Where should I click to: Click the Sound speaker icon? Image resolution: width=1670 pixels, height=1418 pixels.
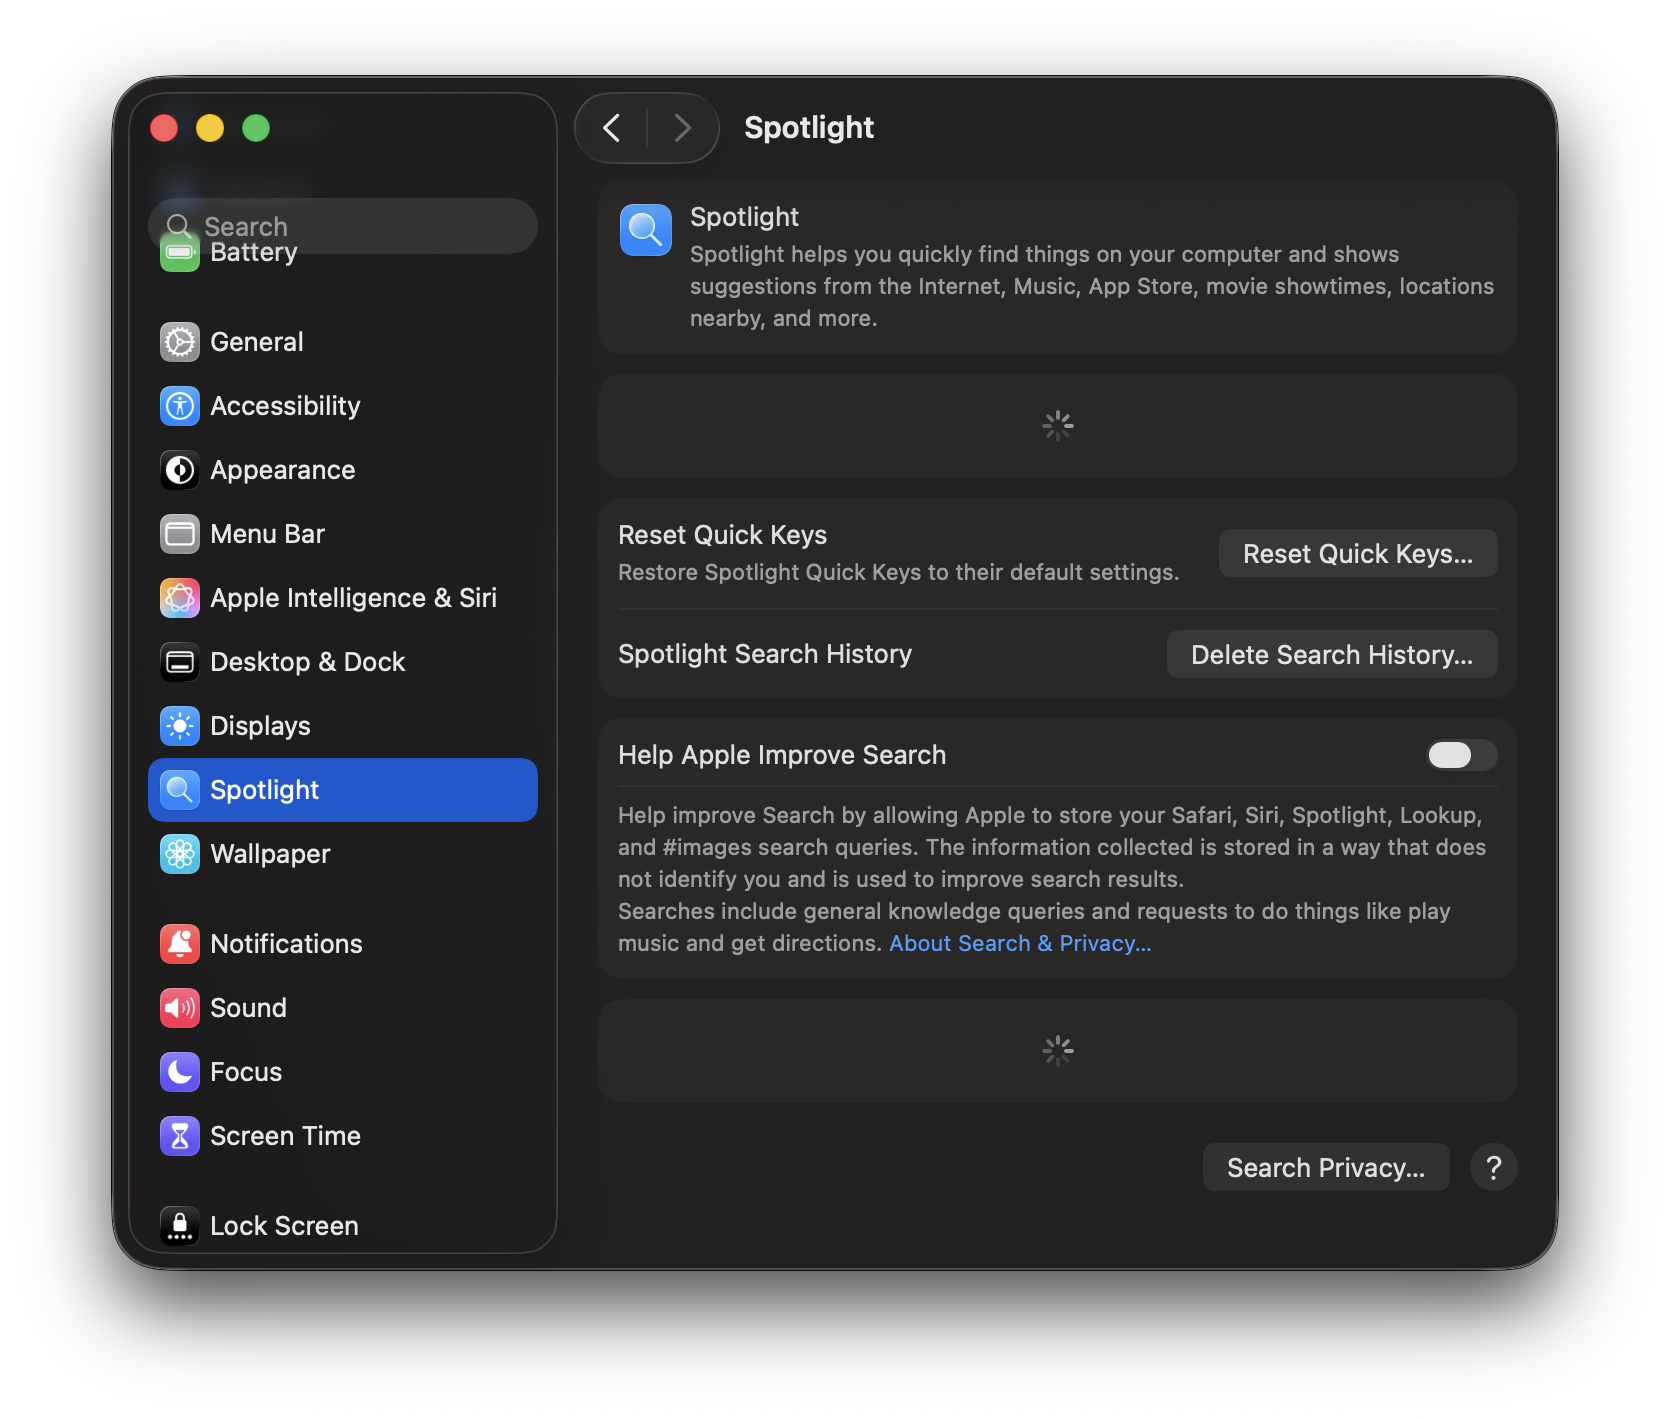coord(180,1008)
